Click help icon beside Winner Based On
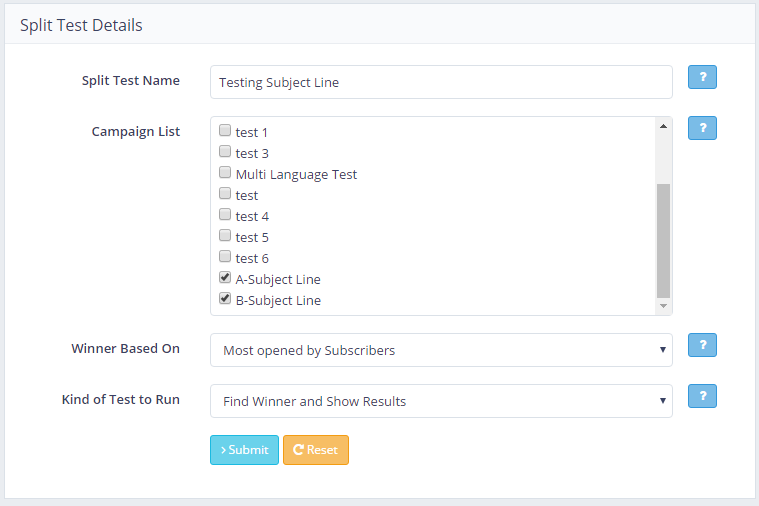 [x=702, y=345]
